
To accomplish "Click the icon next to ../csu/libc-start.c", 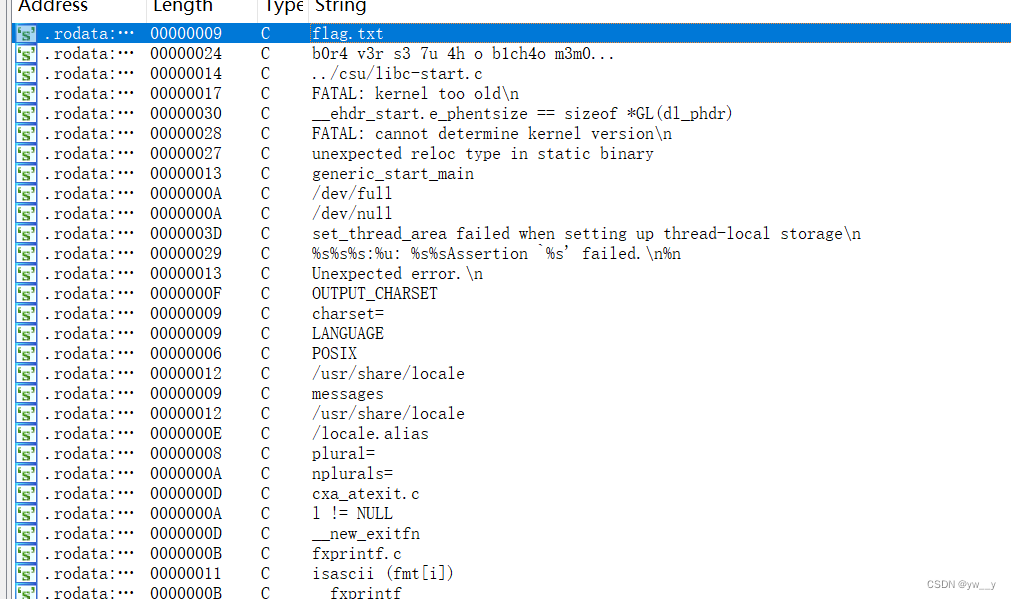I will 26,74.
